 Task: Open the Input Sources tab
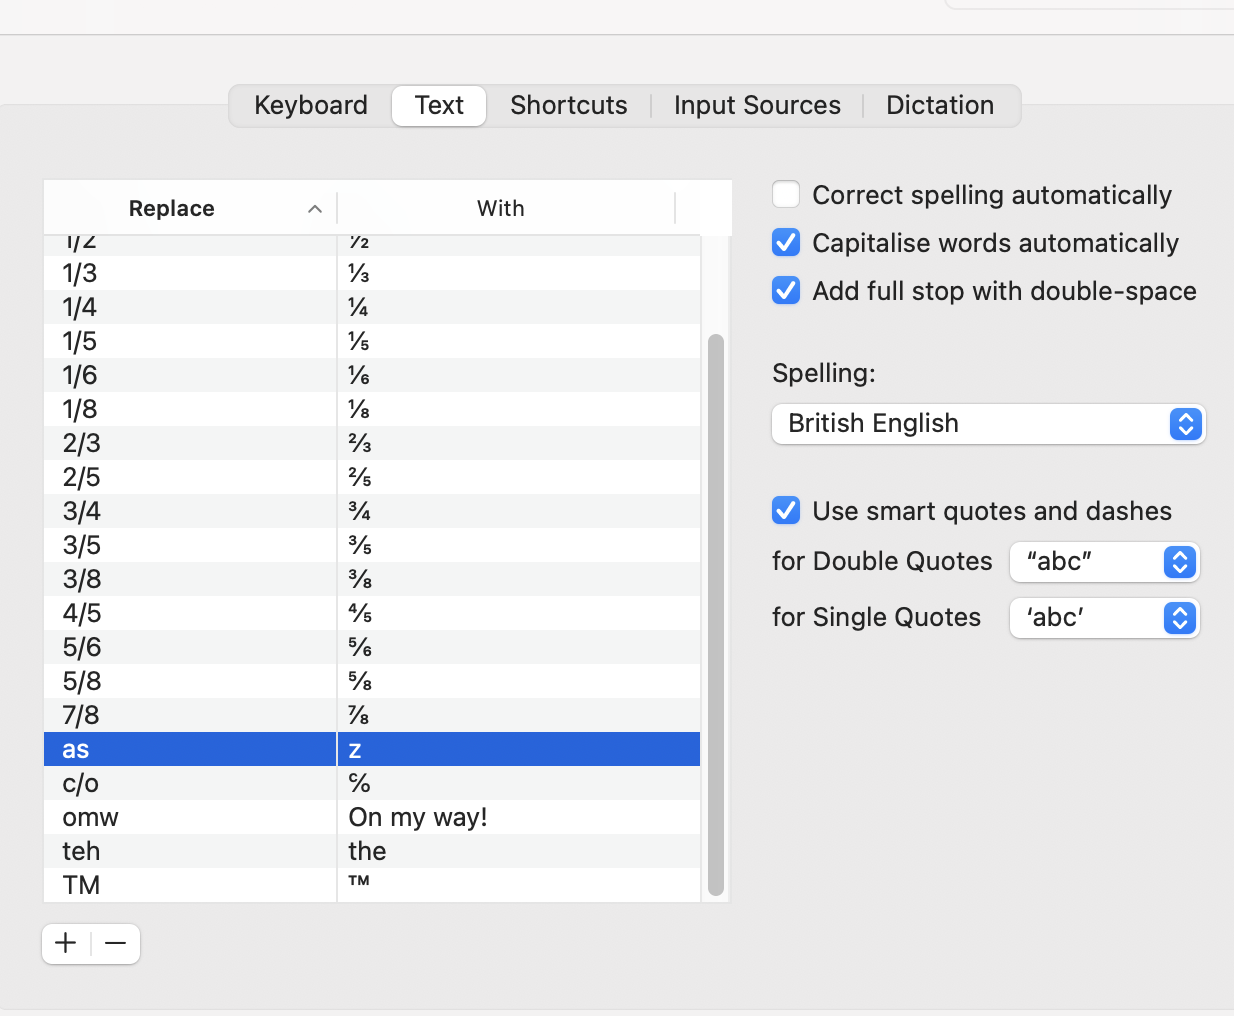(x=757, y=106)
